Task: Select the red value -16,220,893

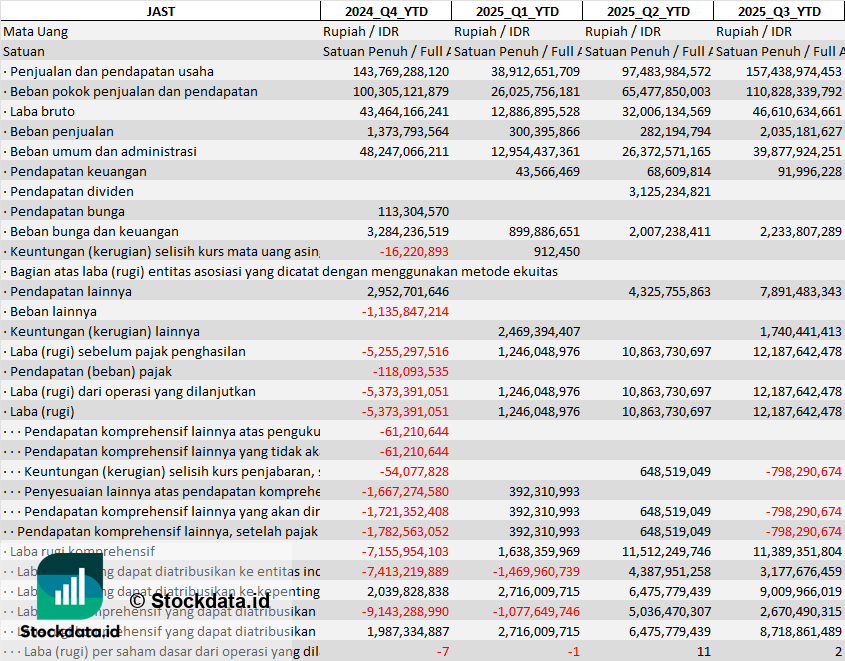Action: coord(414,252)
